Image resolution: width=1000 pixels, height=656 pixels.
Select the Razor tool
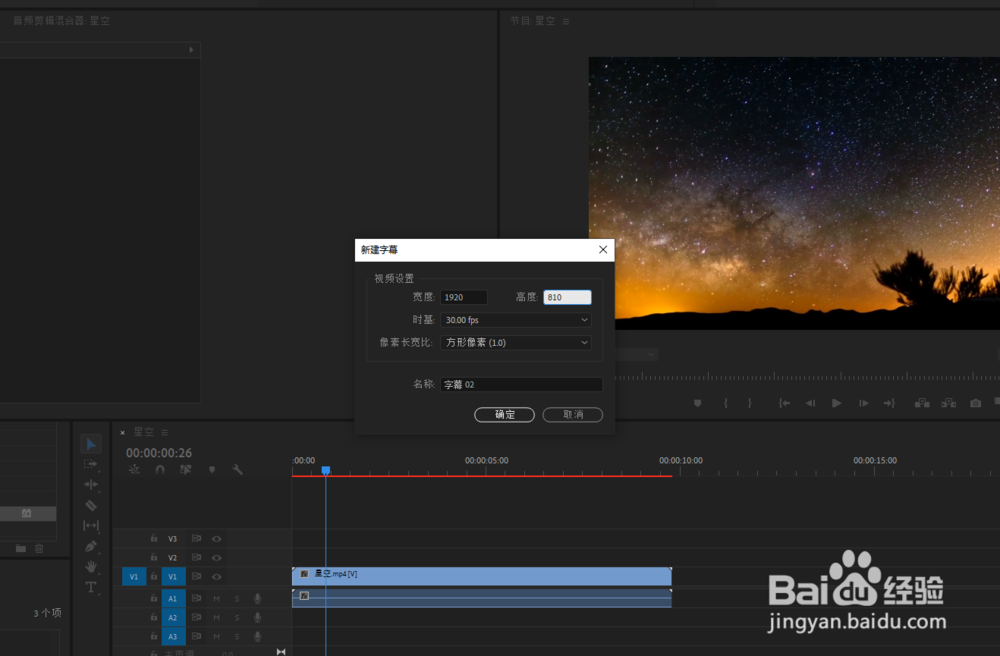coord(91,506)
